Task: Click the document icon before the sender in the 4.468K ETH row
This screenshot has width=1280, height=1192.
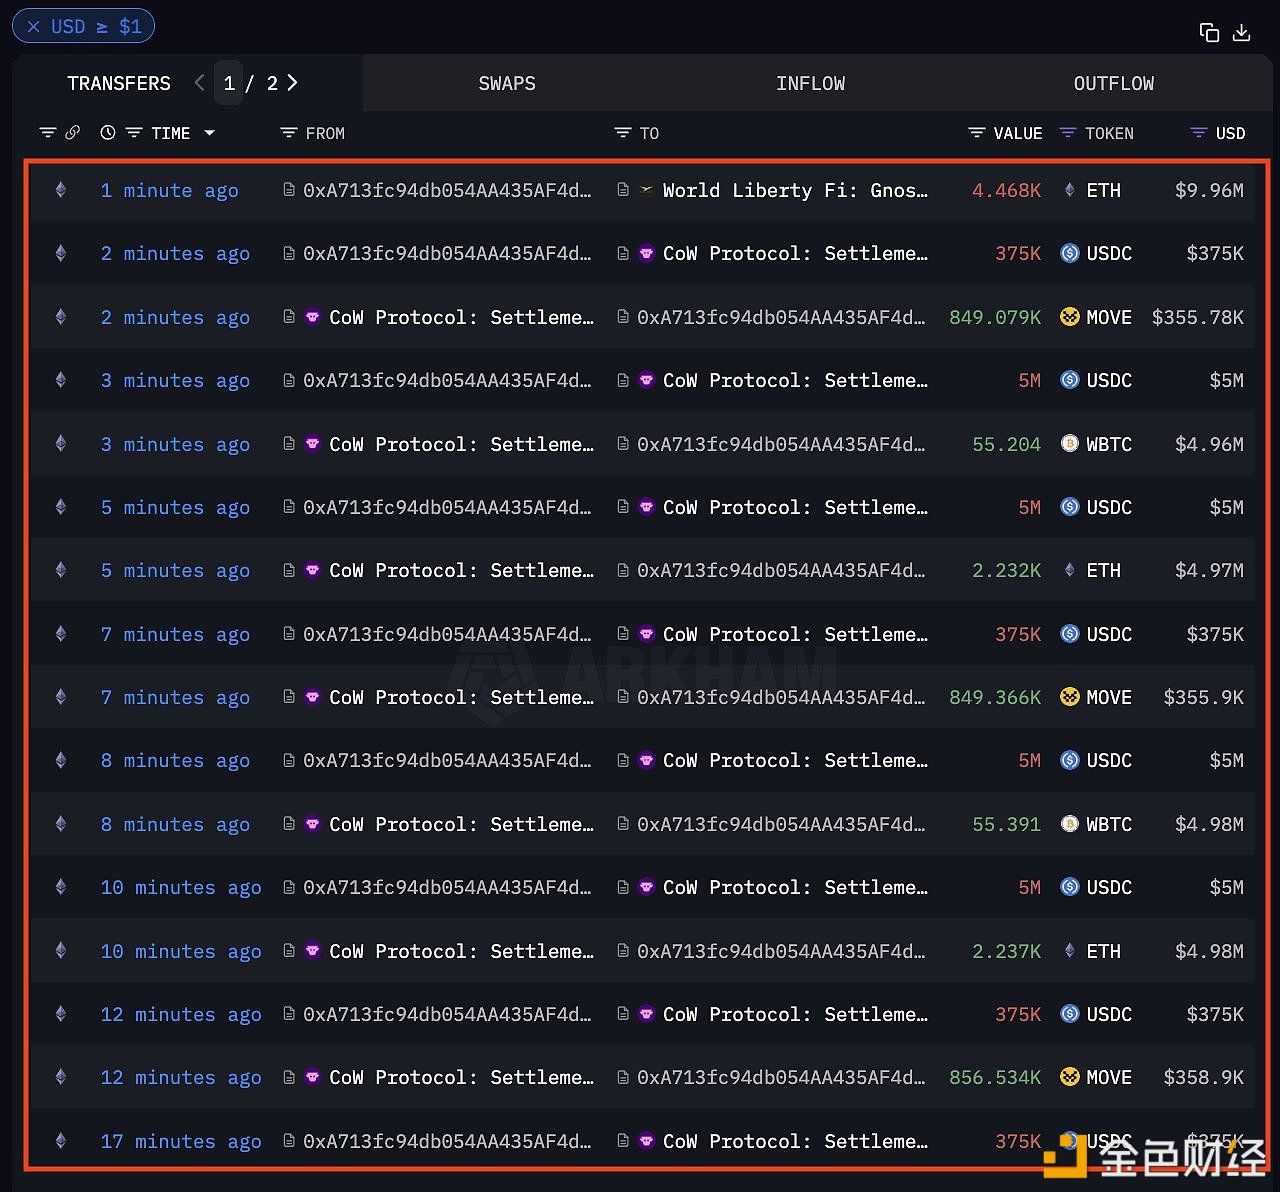Action: click(289, 189)
